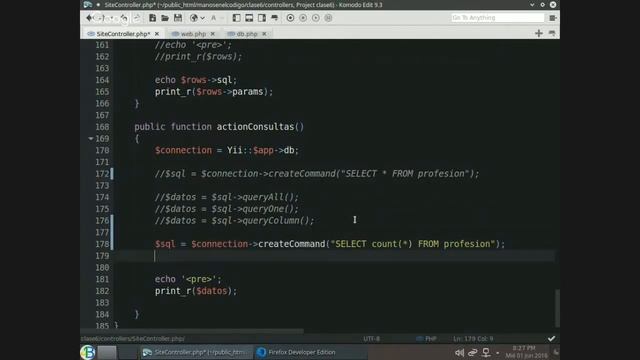Click the save macro icon
Viewport: 640px width, 360px height.
click(328, 18)
